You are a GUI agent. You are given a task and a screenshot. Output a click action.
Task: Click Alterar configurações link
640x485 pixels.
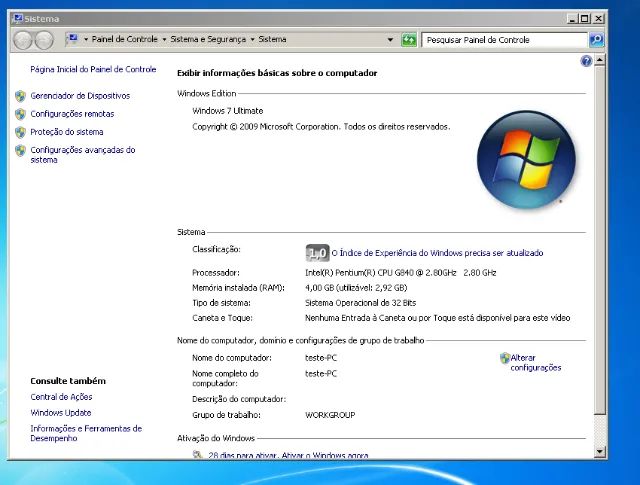coord(536,363)
